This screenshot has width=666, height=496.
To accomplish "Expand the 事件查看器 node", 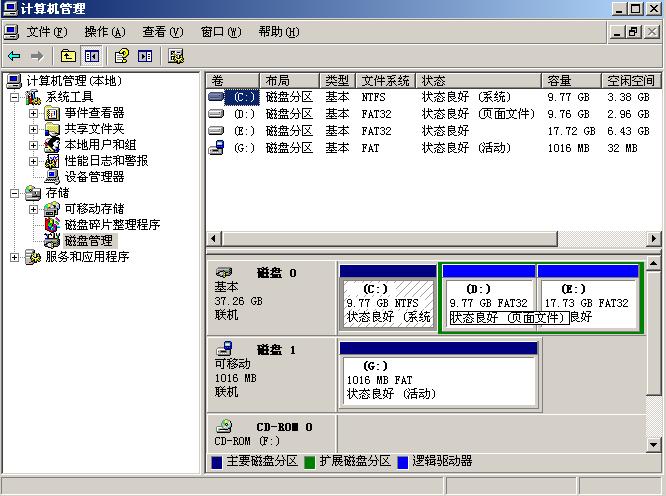I will (34, 113).
